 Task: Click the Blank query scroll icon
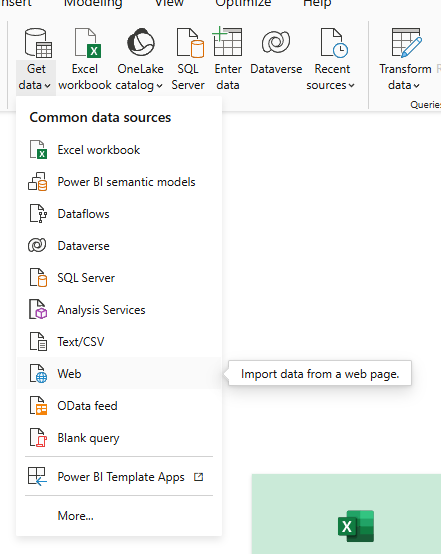tap(38, 438)
